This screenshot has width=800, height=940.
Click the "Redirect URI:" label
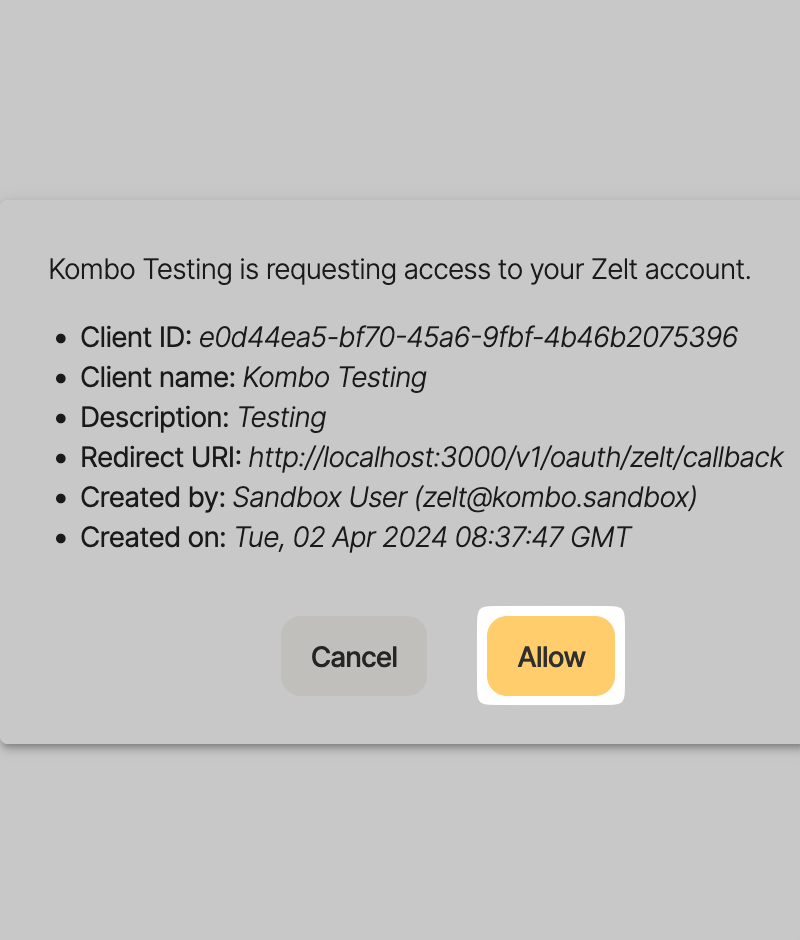[161, 458]
